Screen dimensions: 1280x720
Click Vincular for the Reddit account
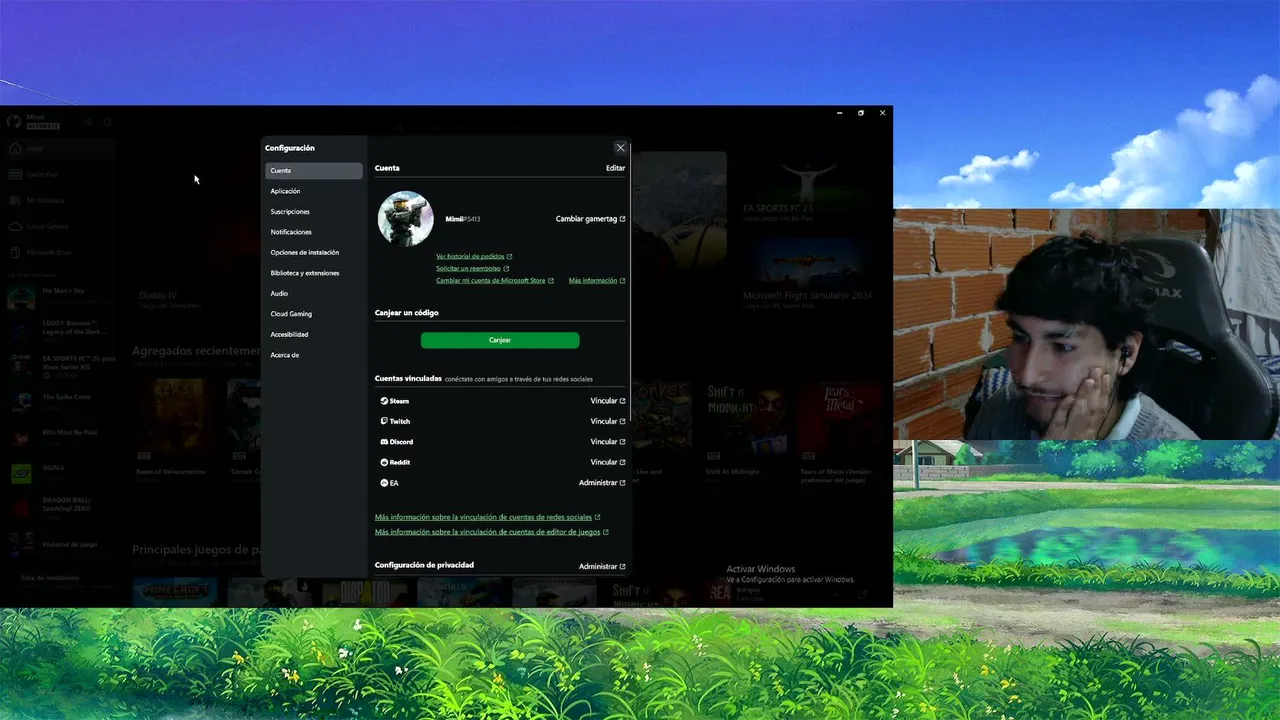608,462
